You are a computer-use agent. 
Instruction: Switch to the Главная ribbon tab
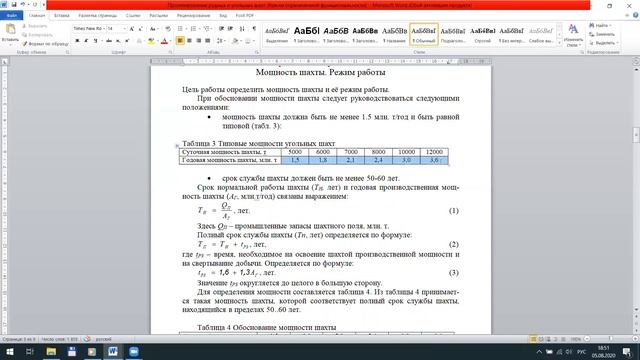(37, 16)
